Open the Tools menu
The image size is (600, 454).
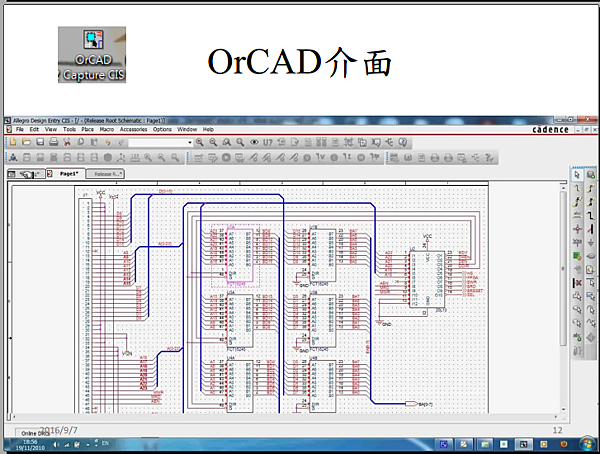(69, 129)
